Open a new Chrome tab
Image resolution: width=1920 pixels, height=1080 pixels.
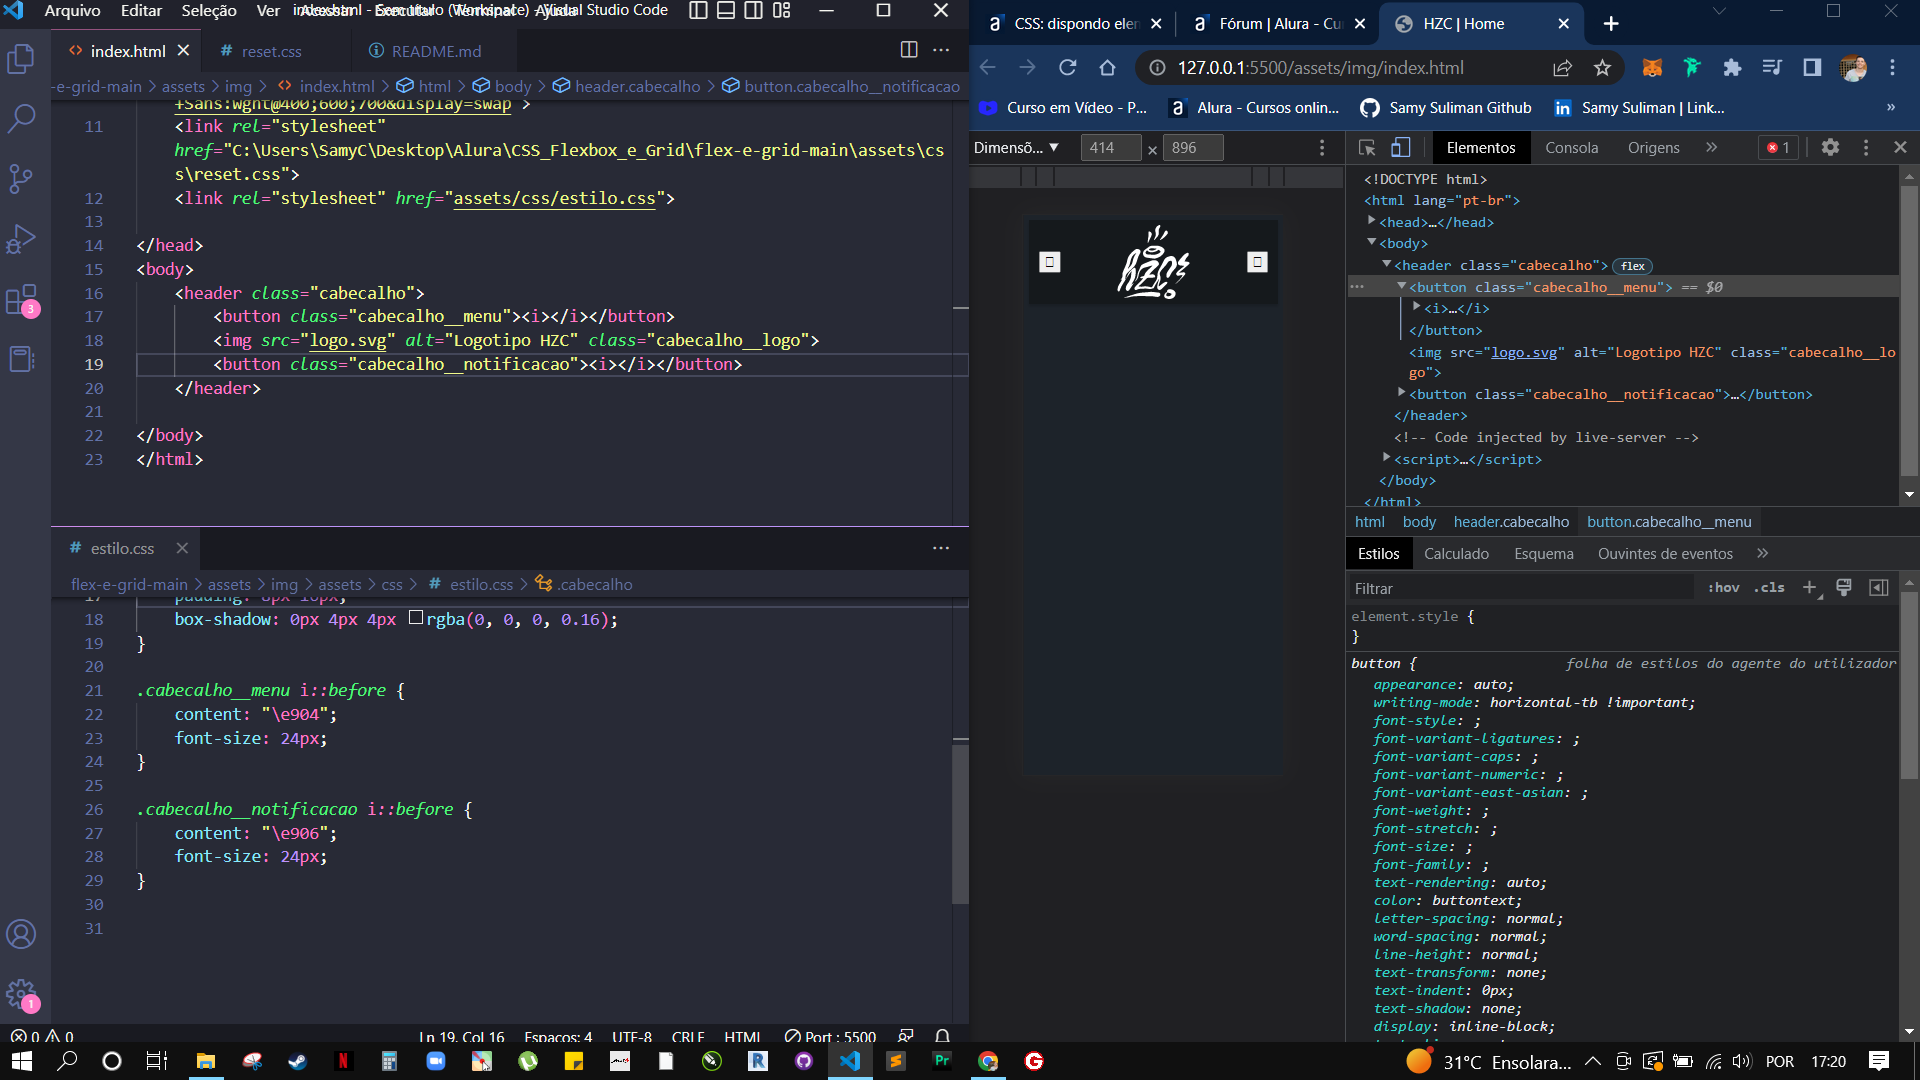pyautogui.click(x=1611, y=24)
